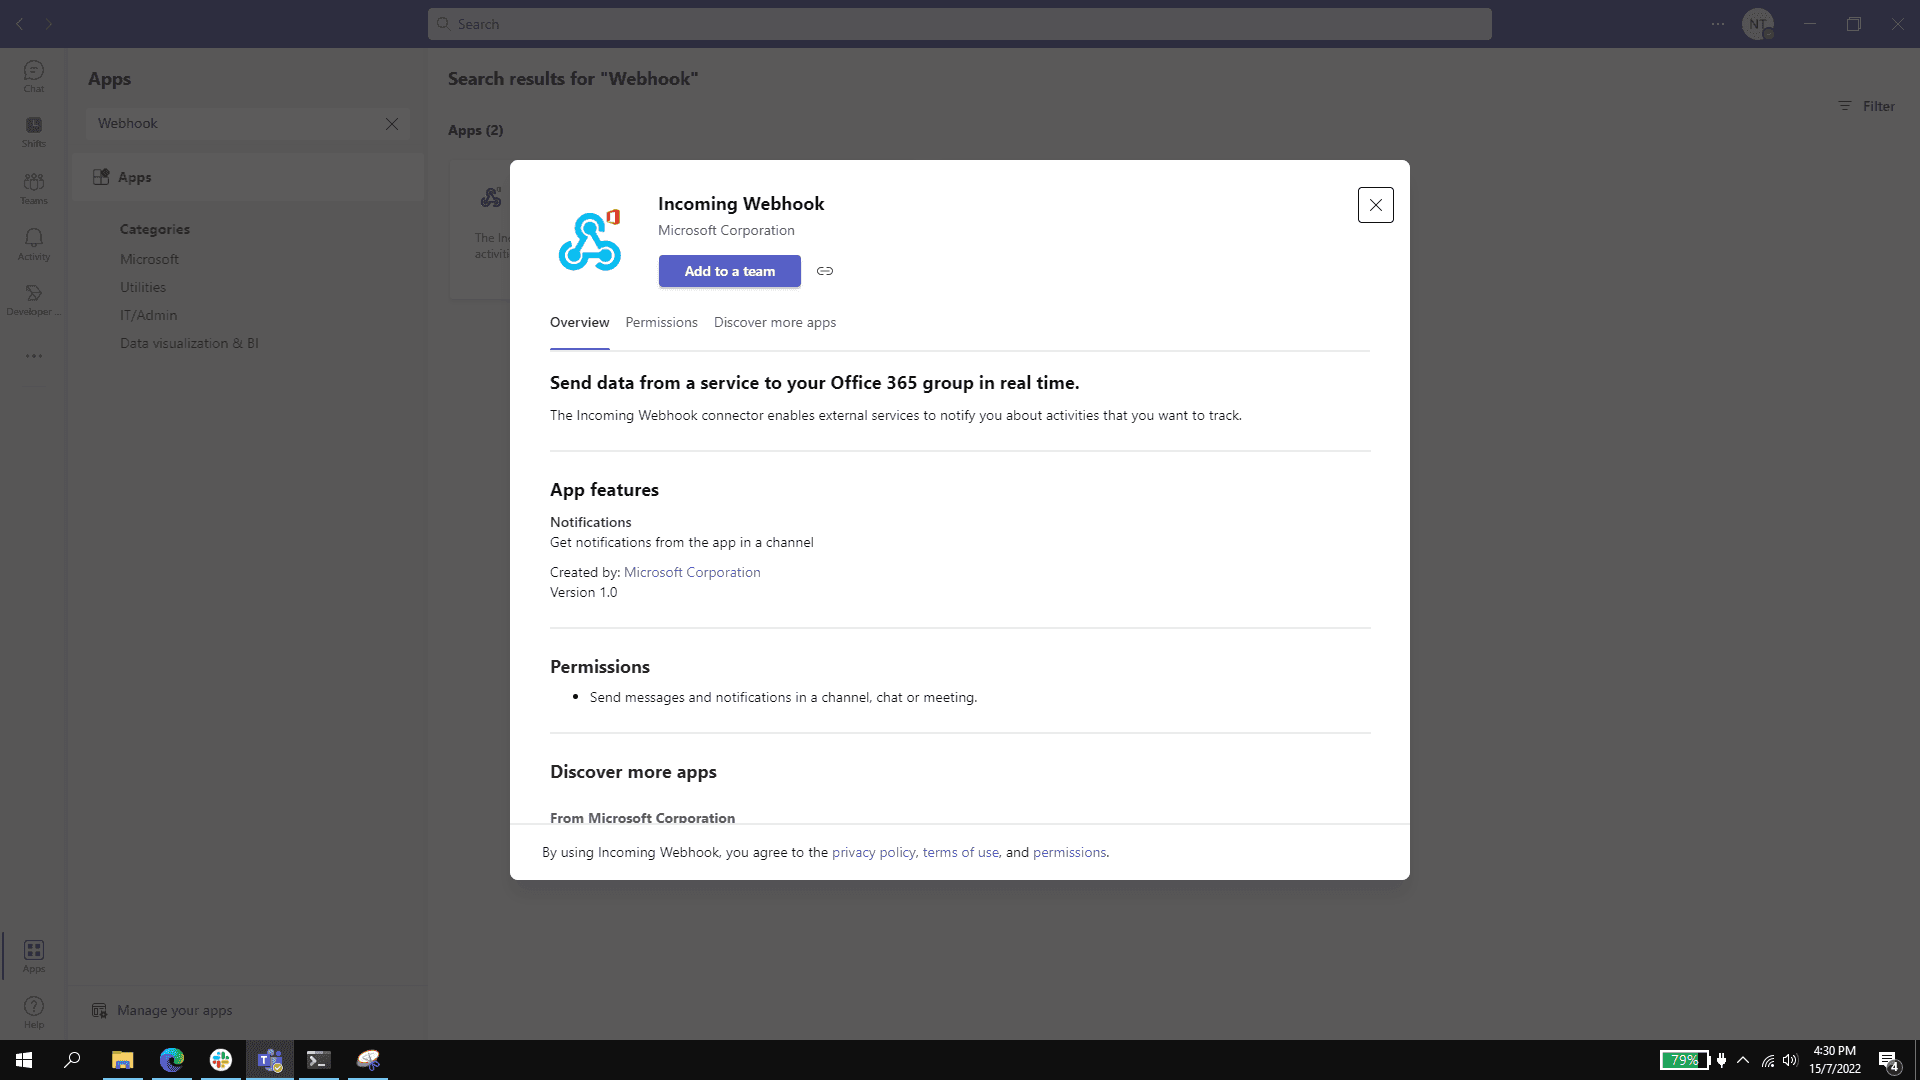The width and height of the screenshot is (1920, 1080).
Task: Open the Help icon in the sidebar
Action: tap(34, 1012)
